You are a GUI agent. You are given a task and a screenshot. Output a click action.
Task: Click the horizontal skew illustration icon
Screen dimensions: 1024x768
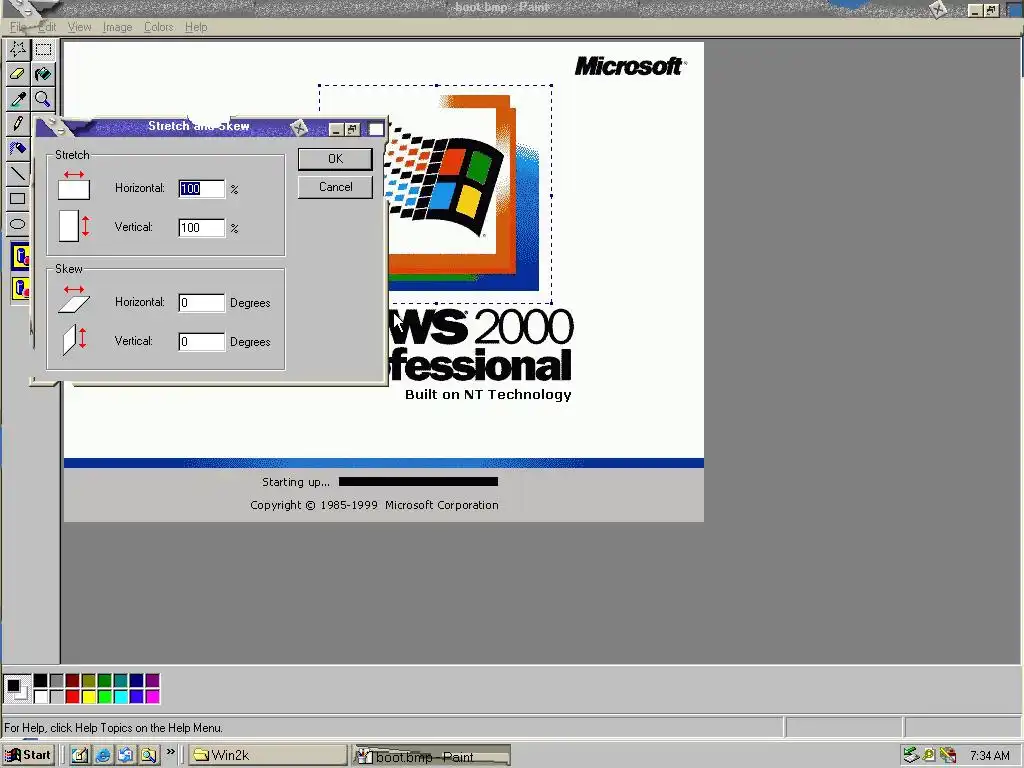click(74, 299)
